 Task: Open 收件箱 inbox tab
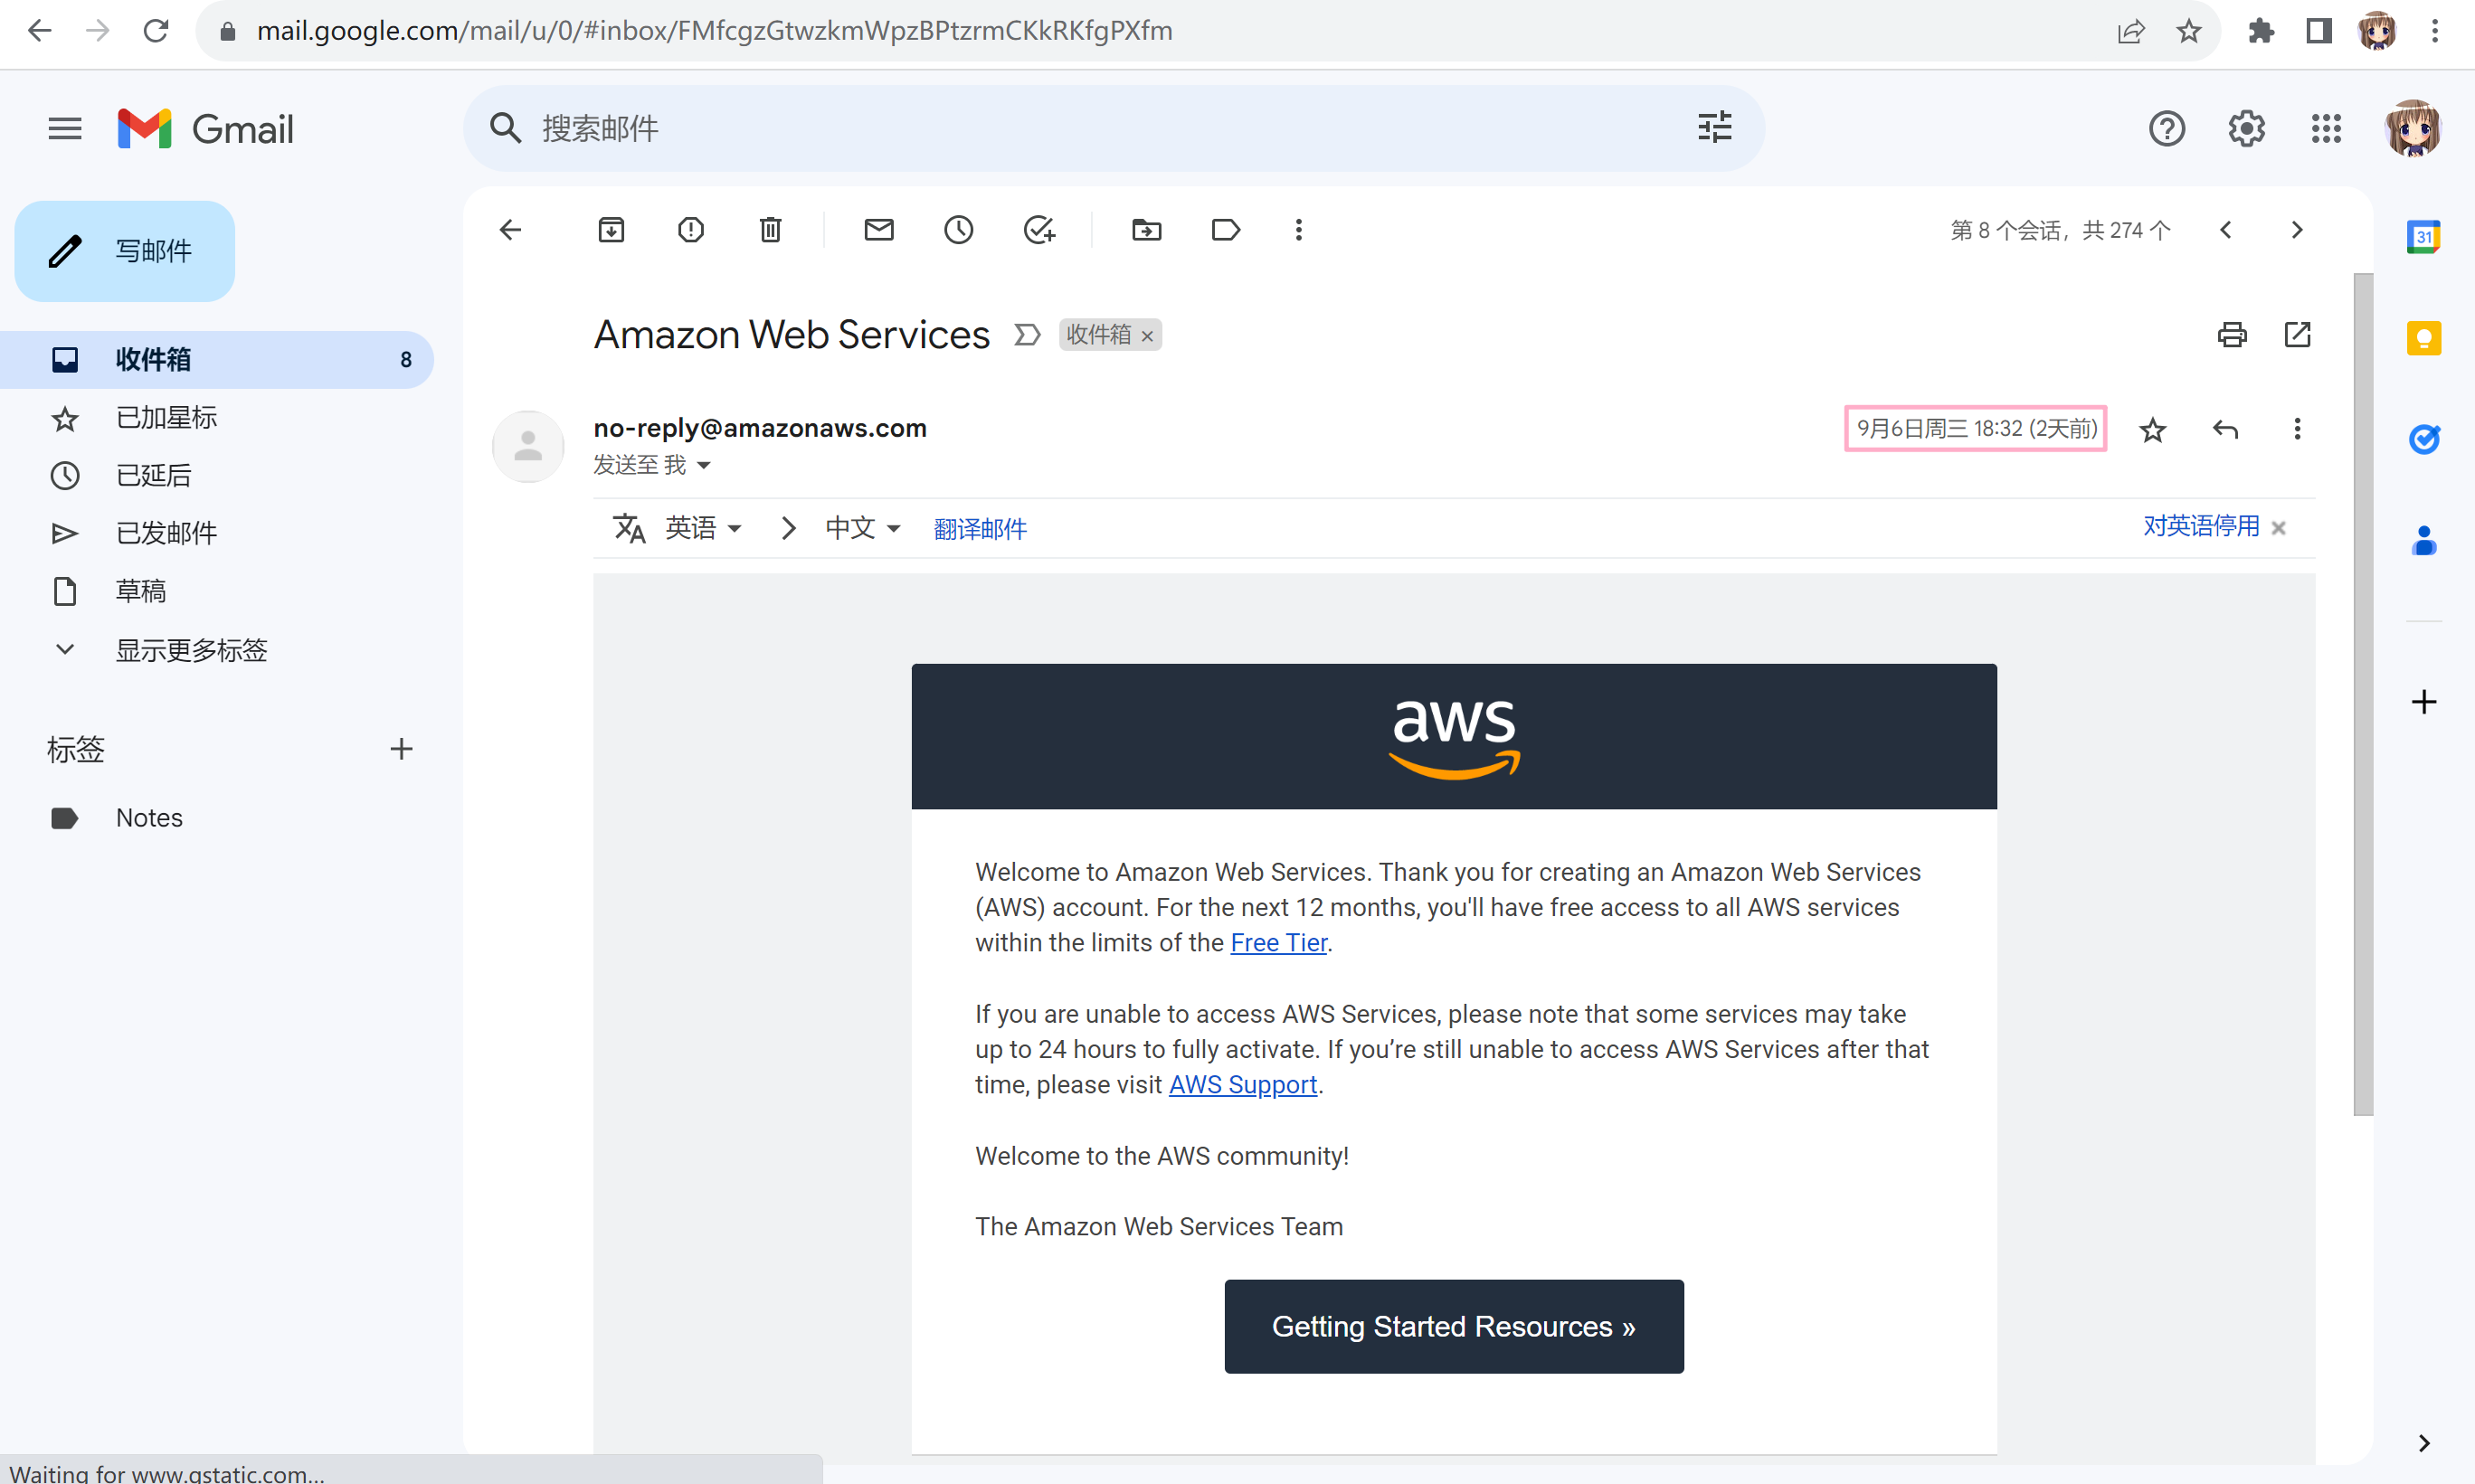[x=154, y=359]
